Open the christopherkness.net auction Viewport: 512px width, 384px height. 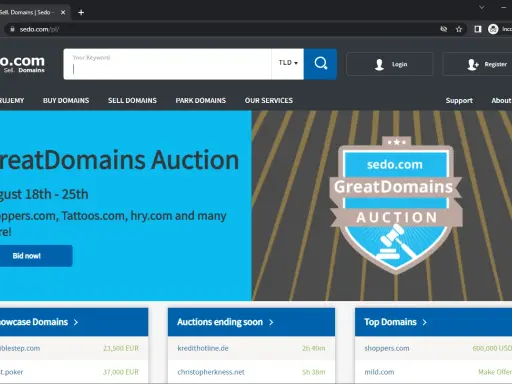click(x=211, y=372)
